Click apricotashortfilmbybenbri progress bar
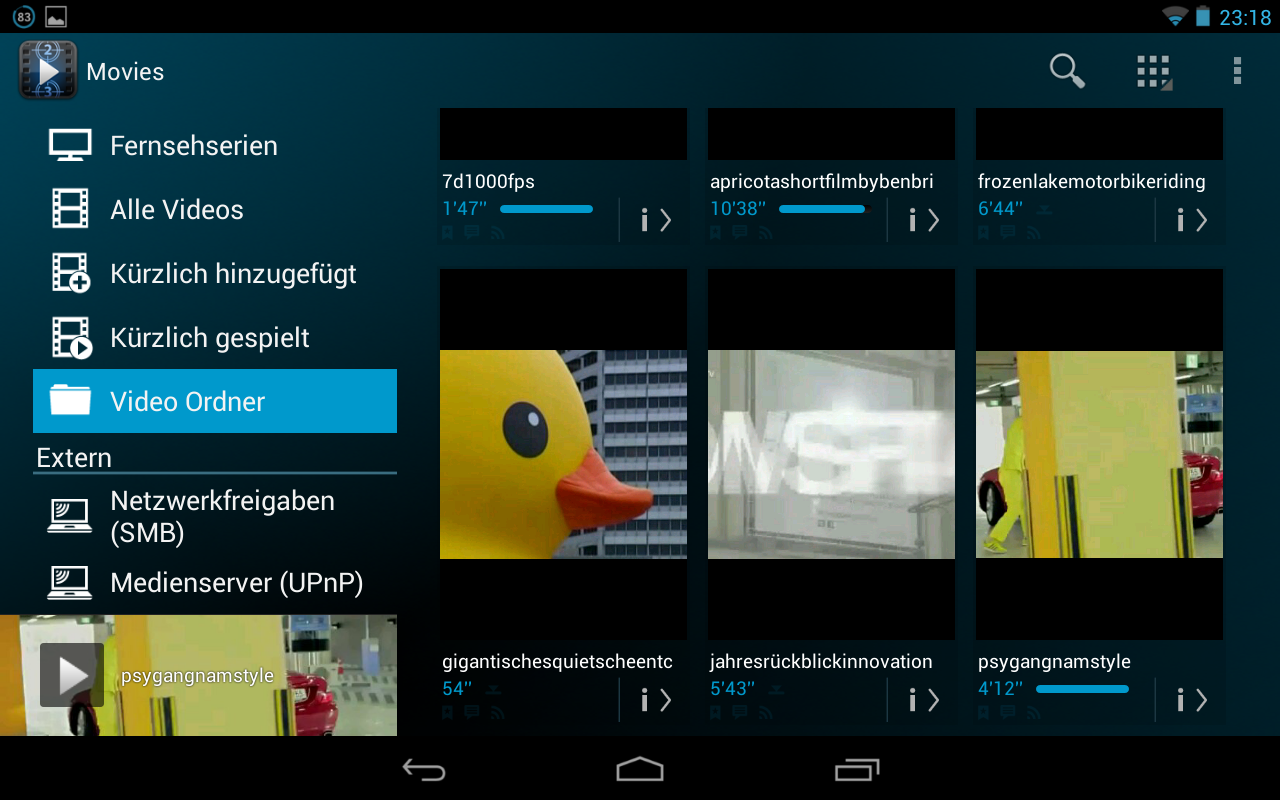Viewport: 1280px width, 800px height. pyautogui.click(x=823, y=209)
